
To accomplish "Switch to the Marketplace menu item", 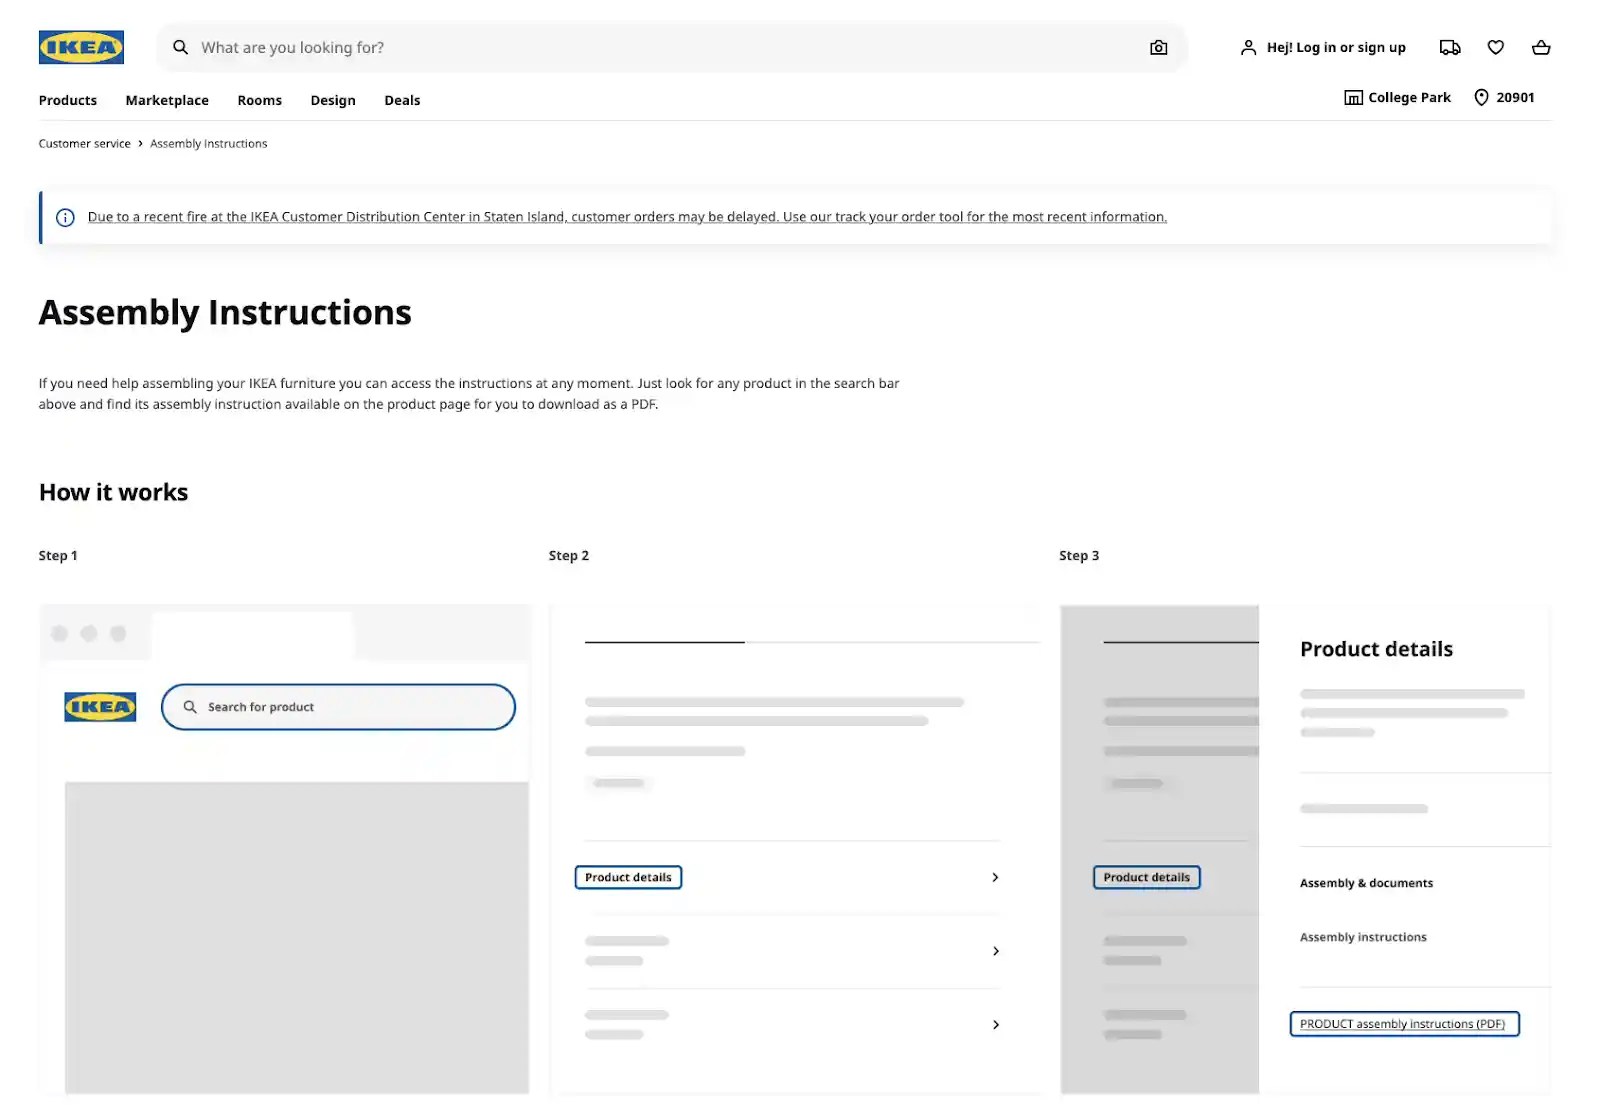I will (x=166, y=100).
